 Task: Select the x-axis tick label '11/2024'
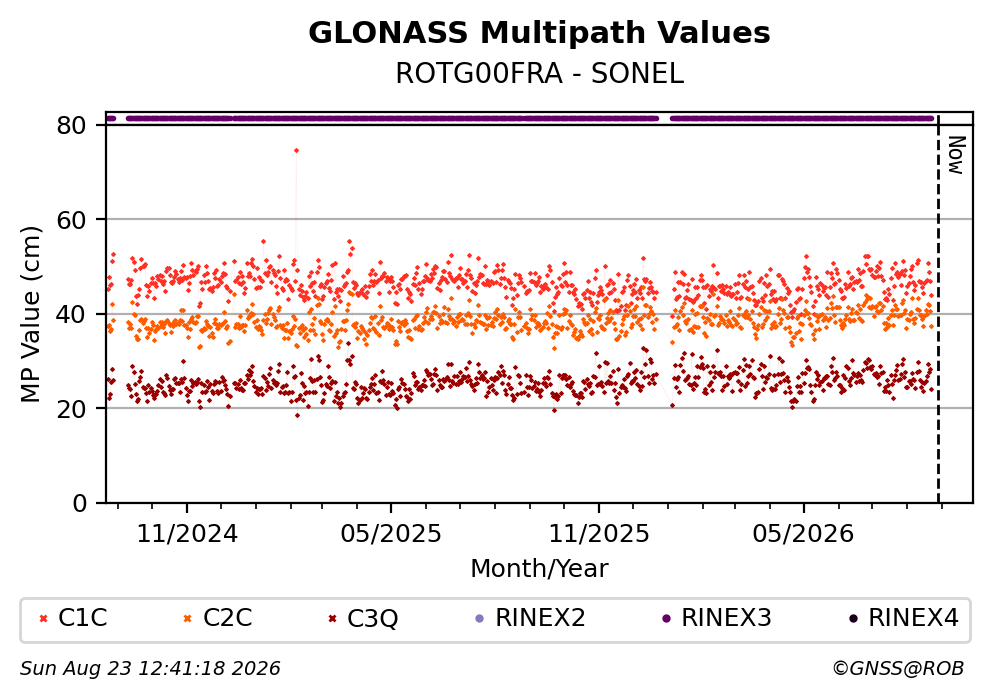(187, 534)
